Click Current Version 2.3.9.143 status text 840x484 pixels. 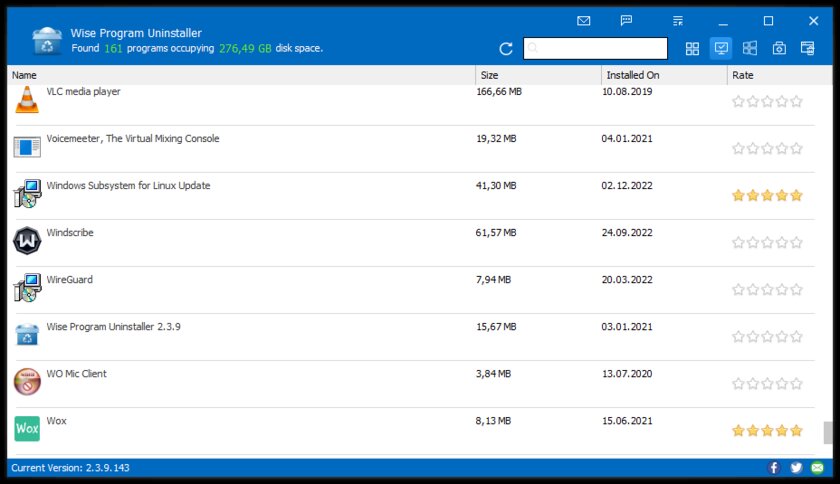click(x=70, y=468)
